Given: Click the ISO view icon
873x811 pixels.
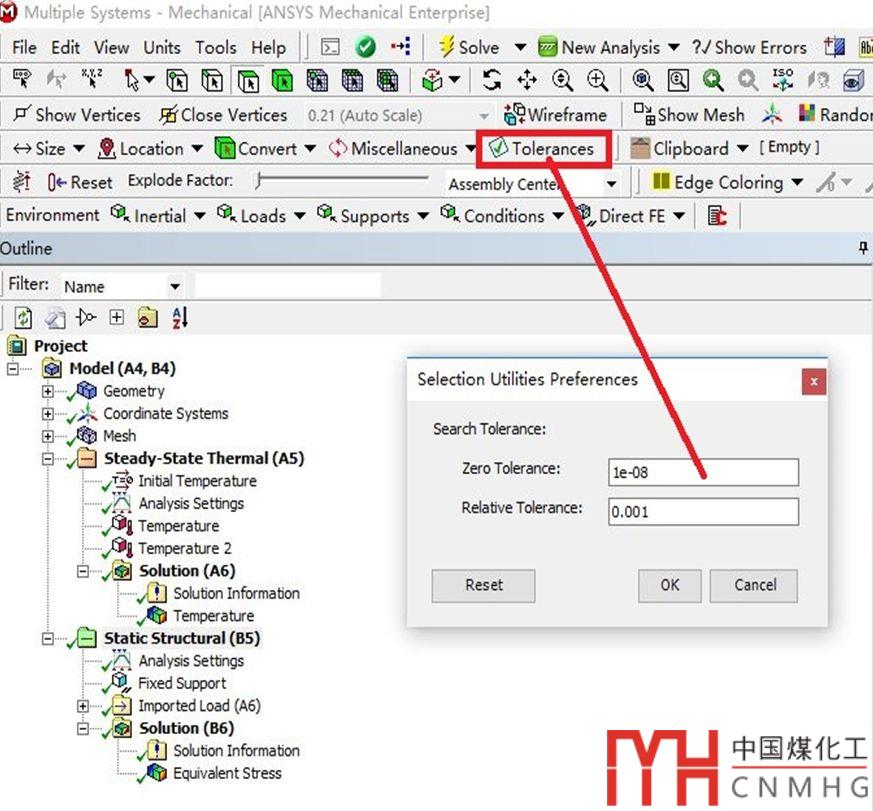Looking at the screenshot, I should pos(782,80).
